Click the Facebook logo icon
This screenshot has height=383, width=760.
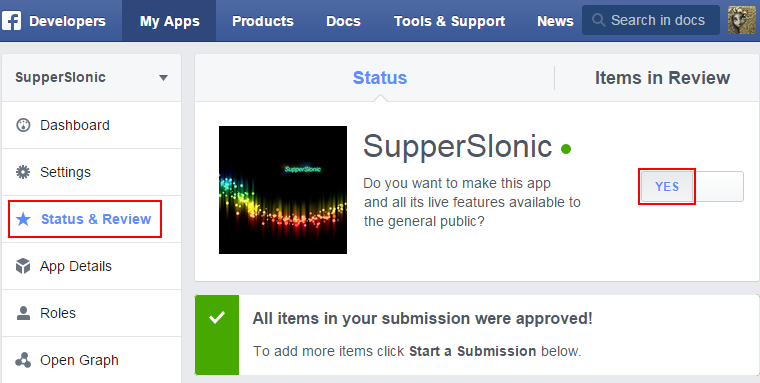tap(11, 21)
